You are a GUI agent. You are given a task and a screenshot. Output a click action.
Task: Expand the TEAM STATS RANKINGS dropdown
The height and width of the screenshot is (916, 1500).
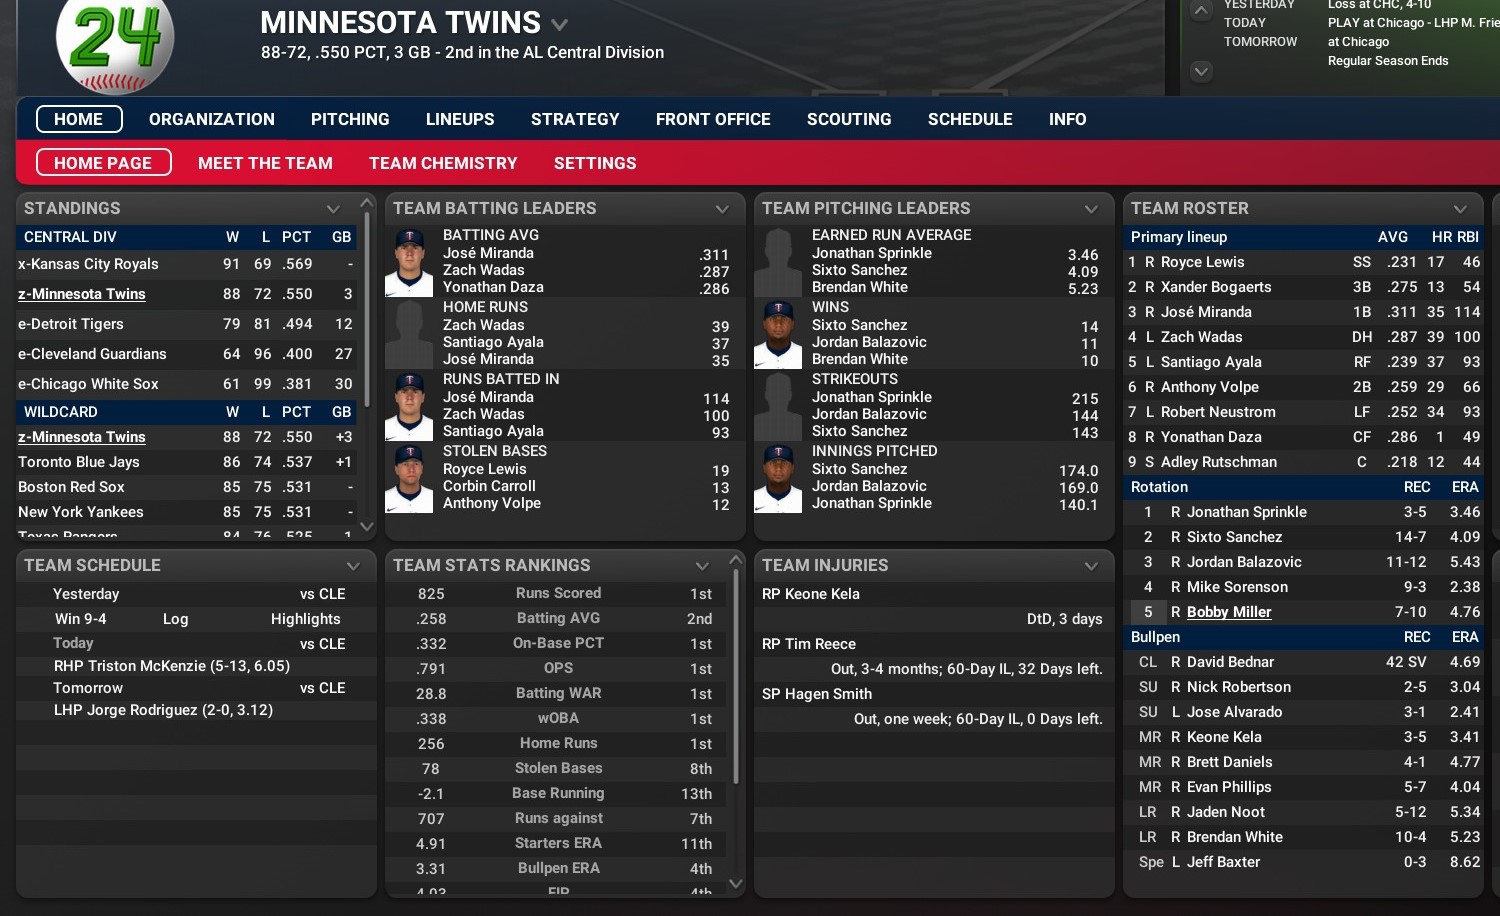(702, 565)
